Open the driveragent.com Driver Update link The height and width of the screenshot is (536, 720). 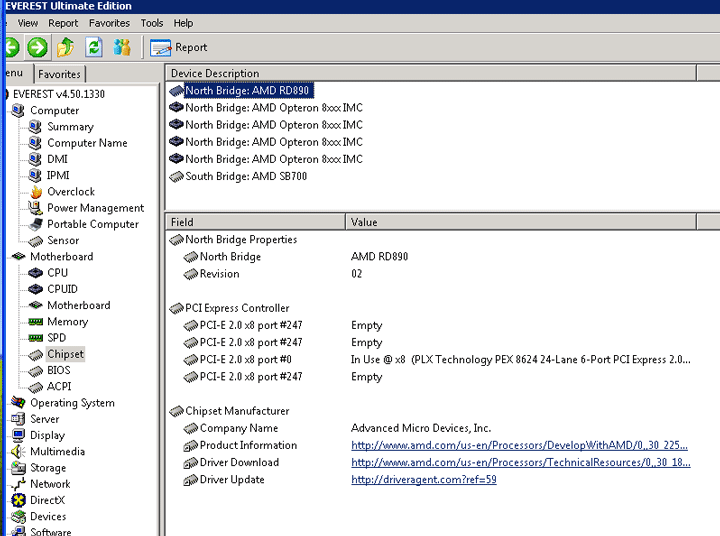pos(424,480)
